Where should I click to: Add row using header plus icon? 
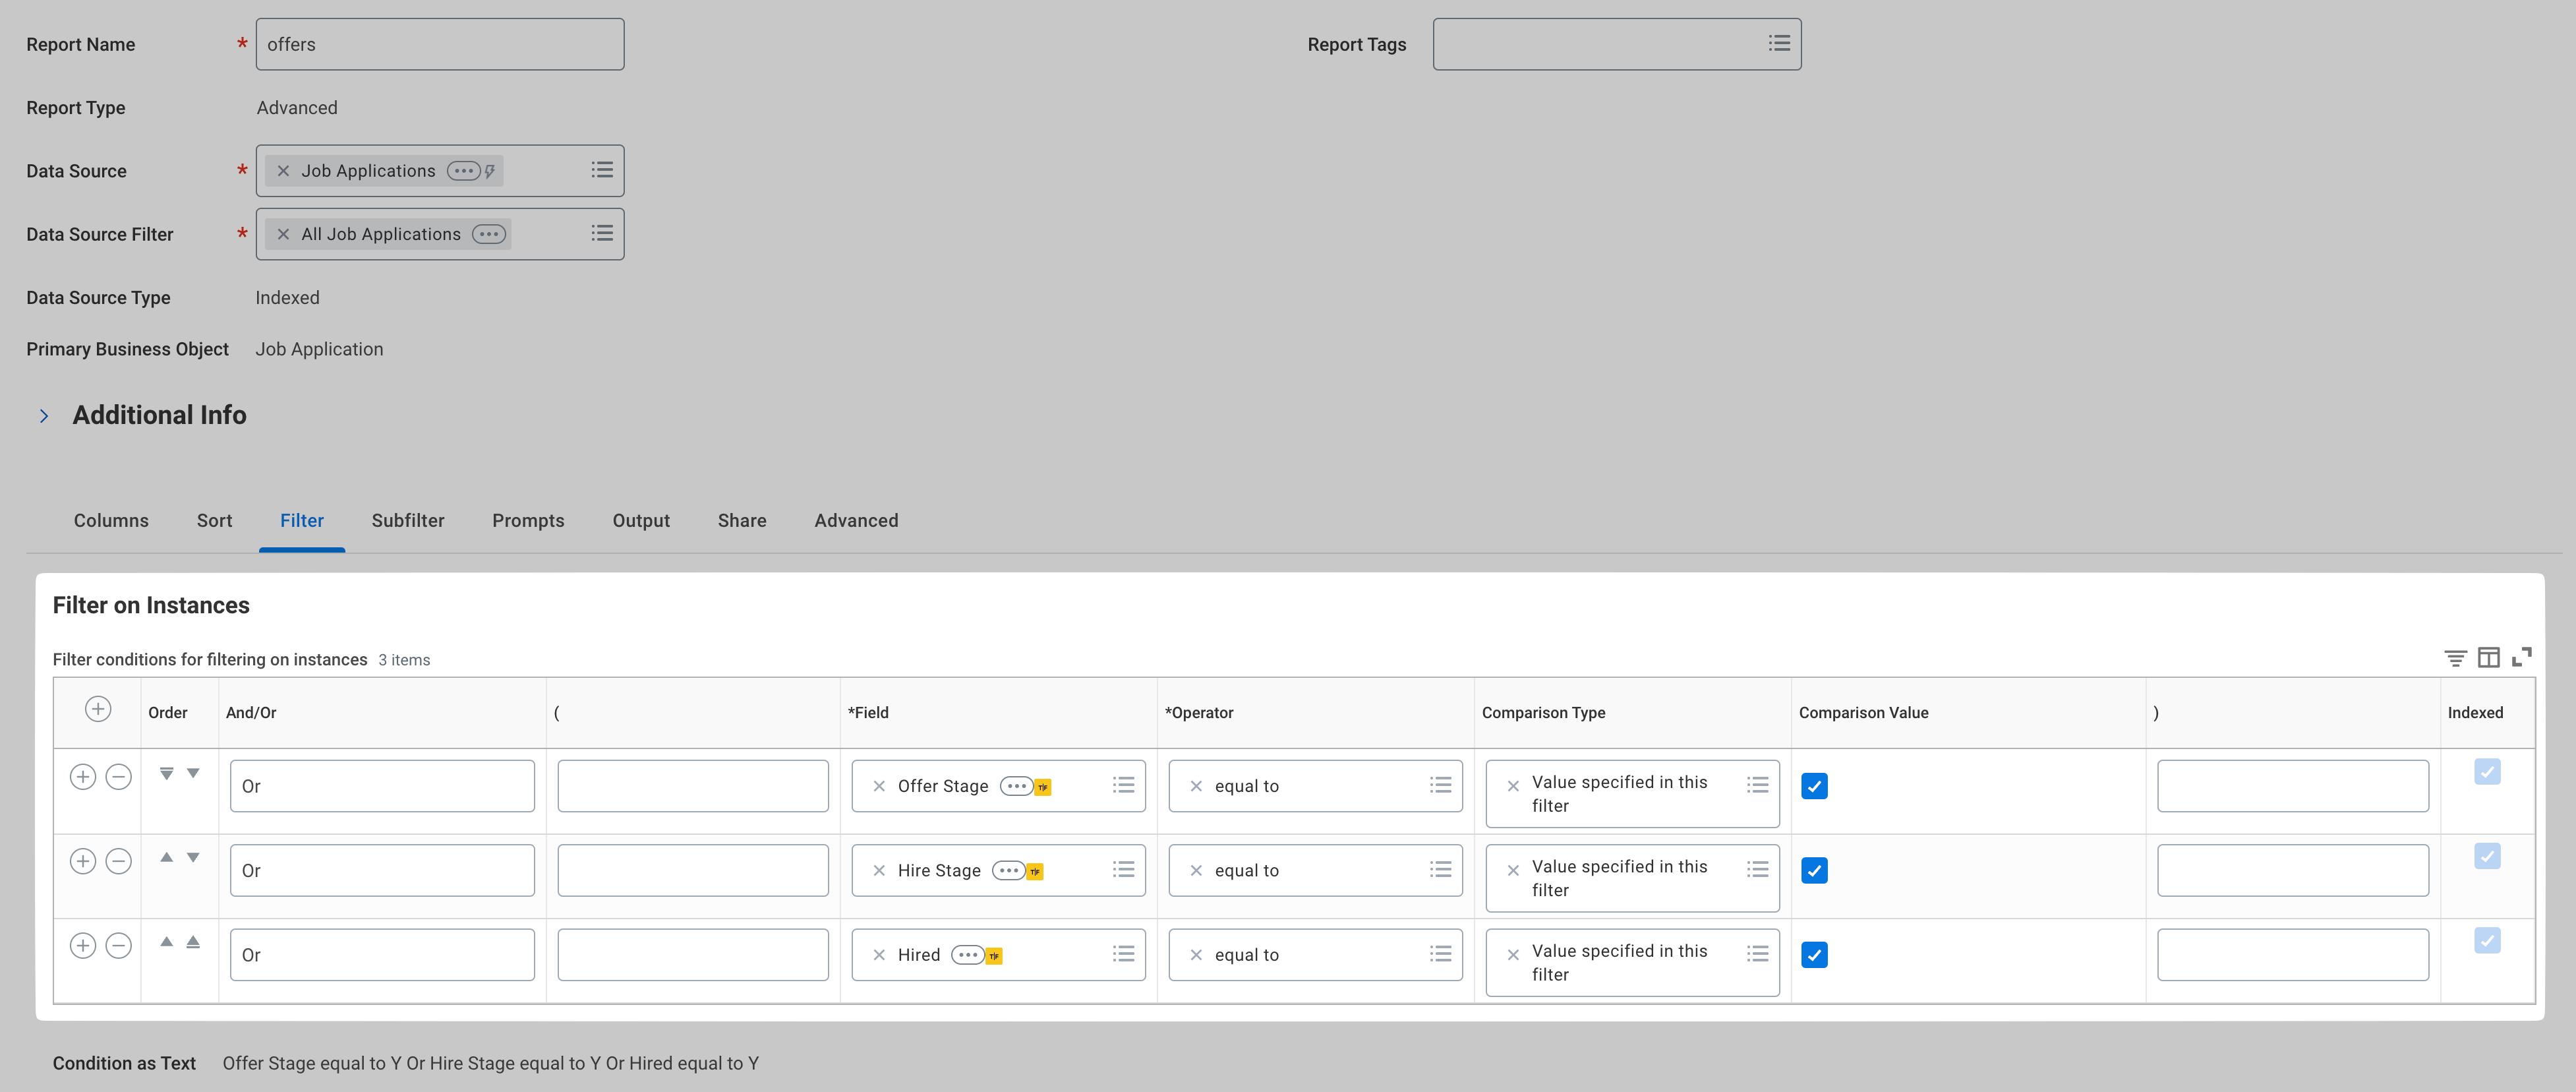point(97,709)
